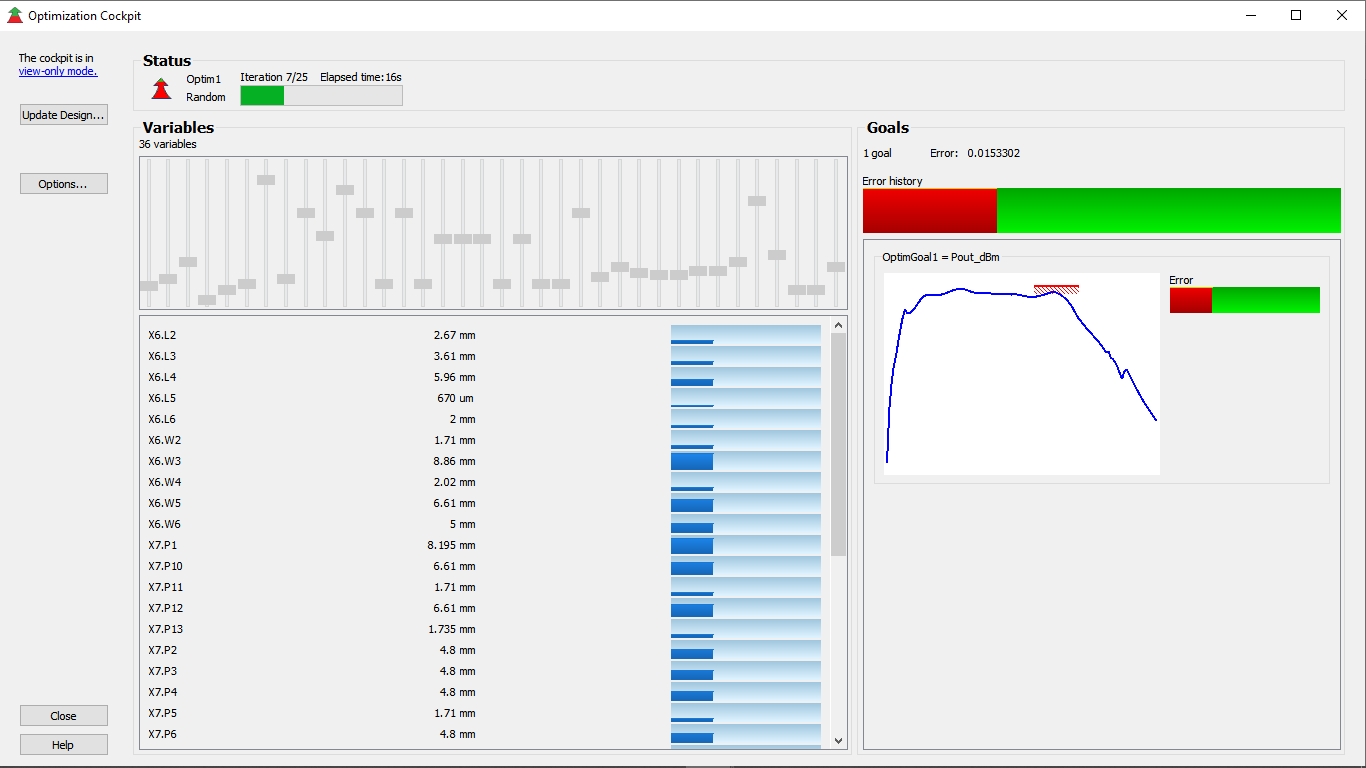Click the Update Design button
1366x768 pixels.
tap(64, 115)
